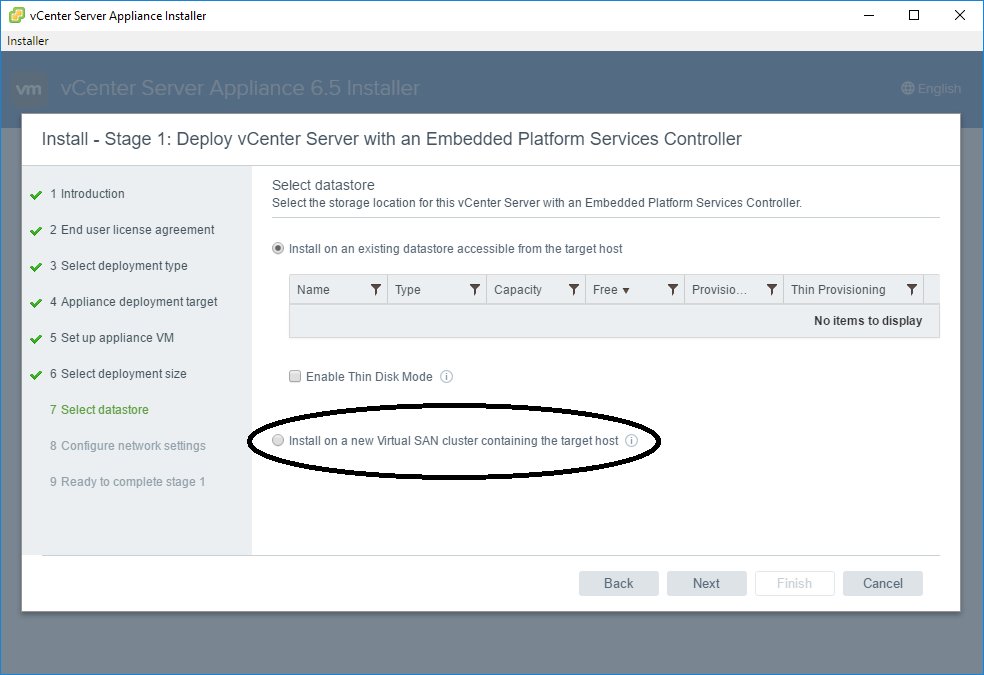
Task: Open the Installer menu
Action: [28, 41]
